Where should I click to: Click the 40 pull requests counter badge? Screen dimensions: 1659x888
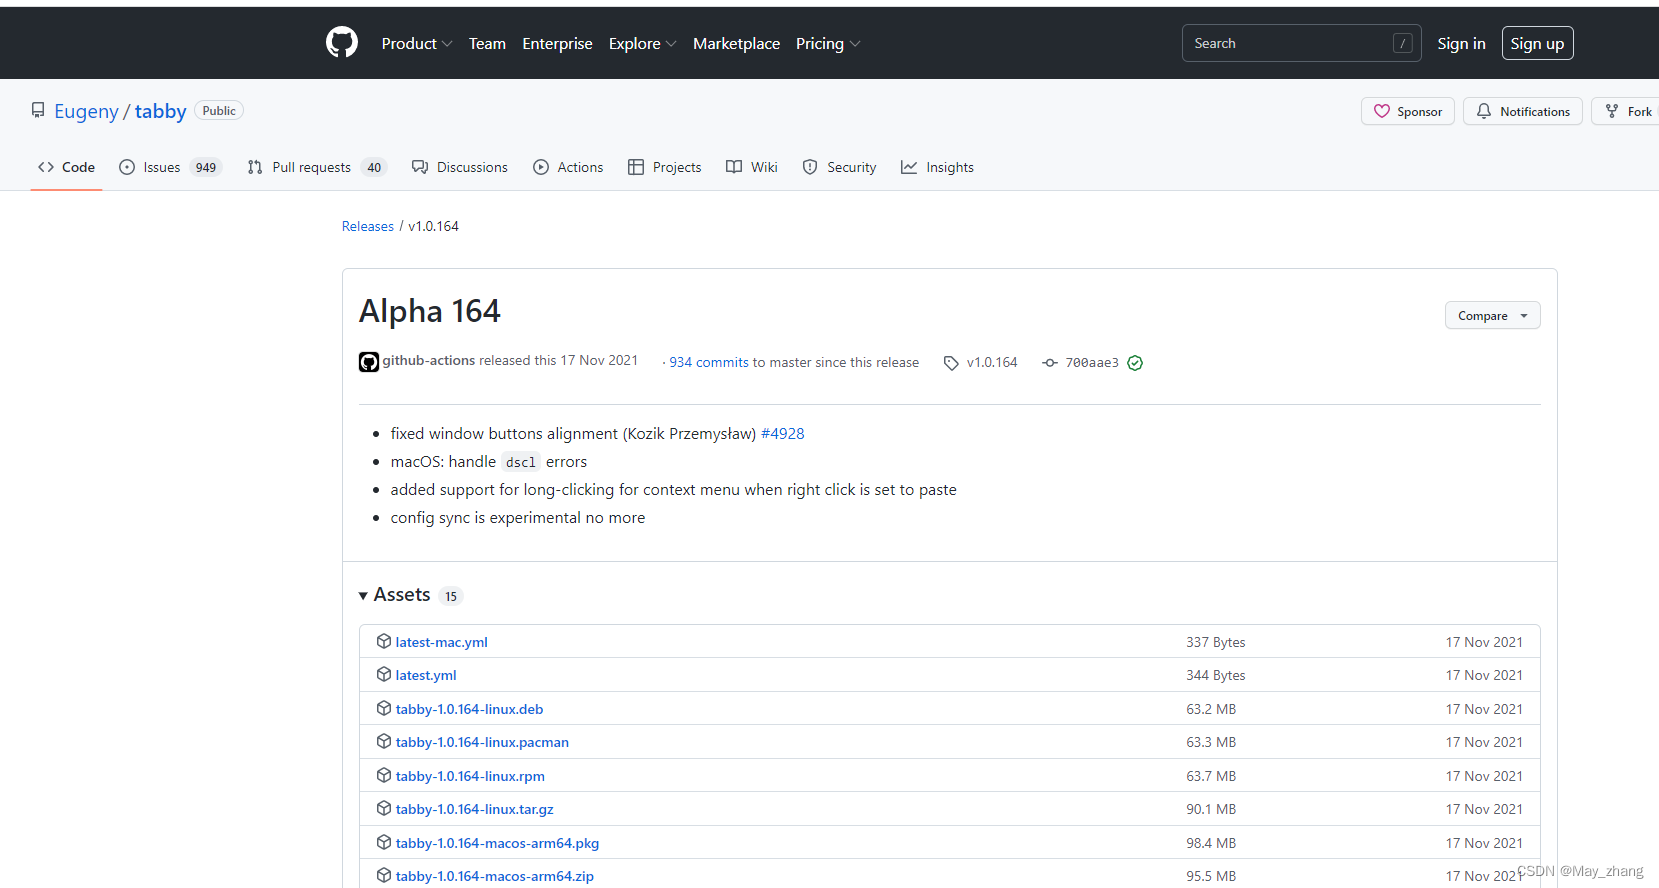click(x=374, y=168)
